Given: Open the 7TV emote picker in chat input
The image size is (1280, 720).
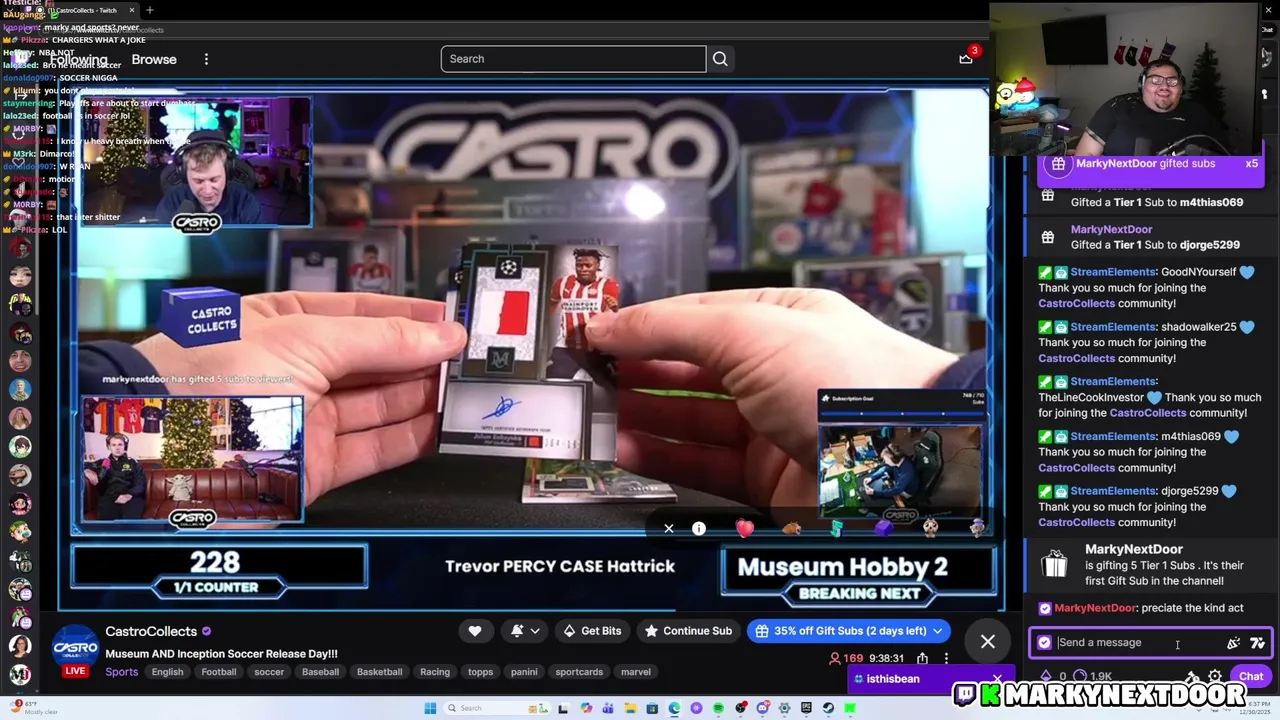Looking at the screenshot, I should click(1257, 643).
